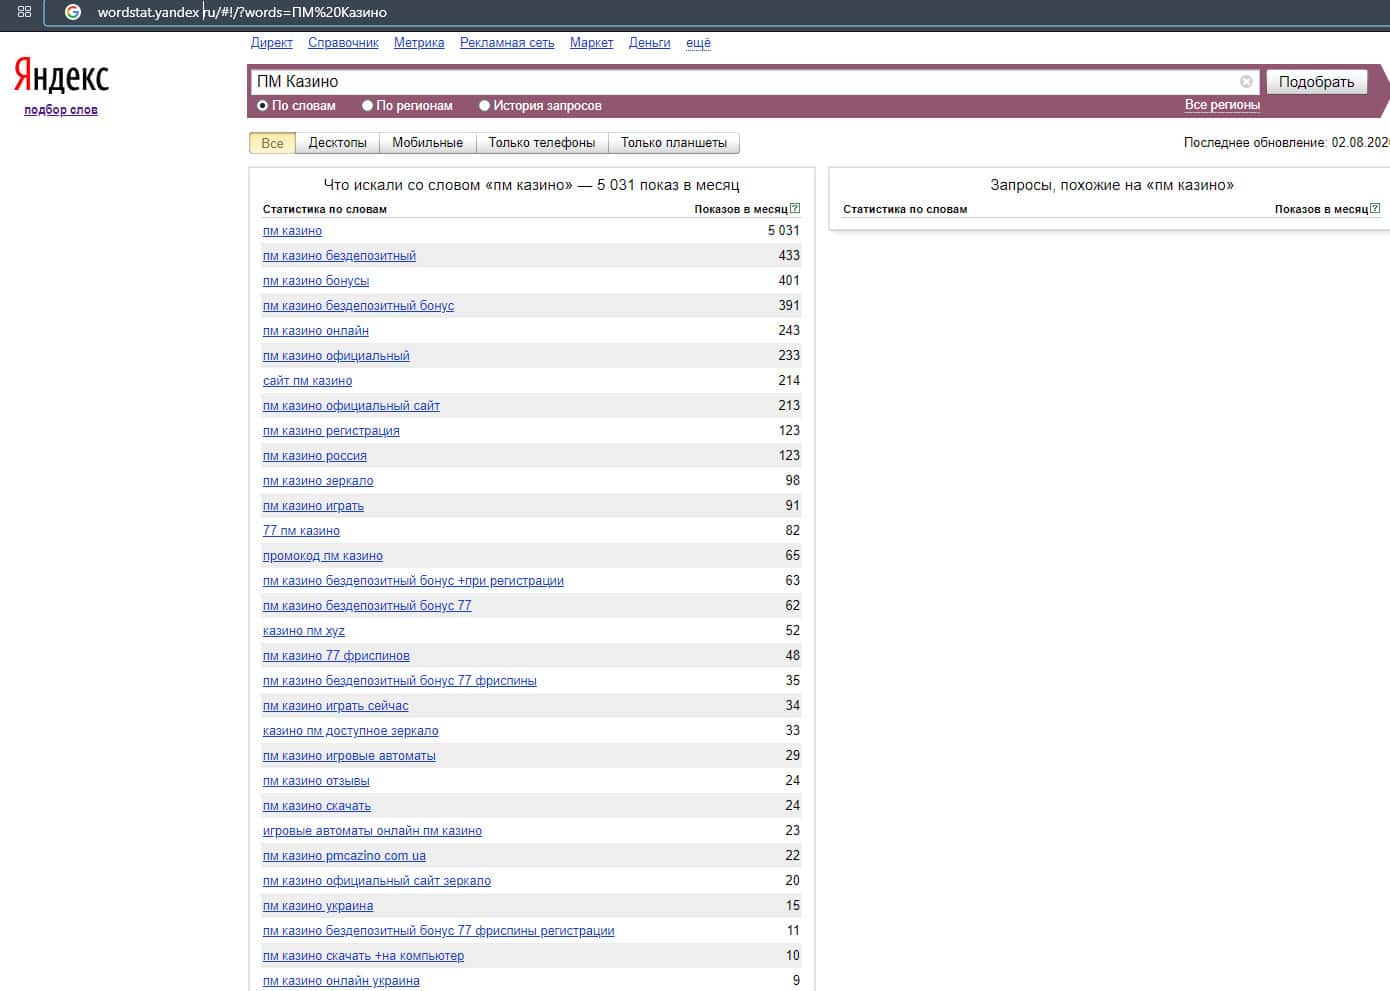1390x991 pixels.
Task: Open the казино пм доступное зеркало link
Action: 351,731
